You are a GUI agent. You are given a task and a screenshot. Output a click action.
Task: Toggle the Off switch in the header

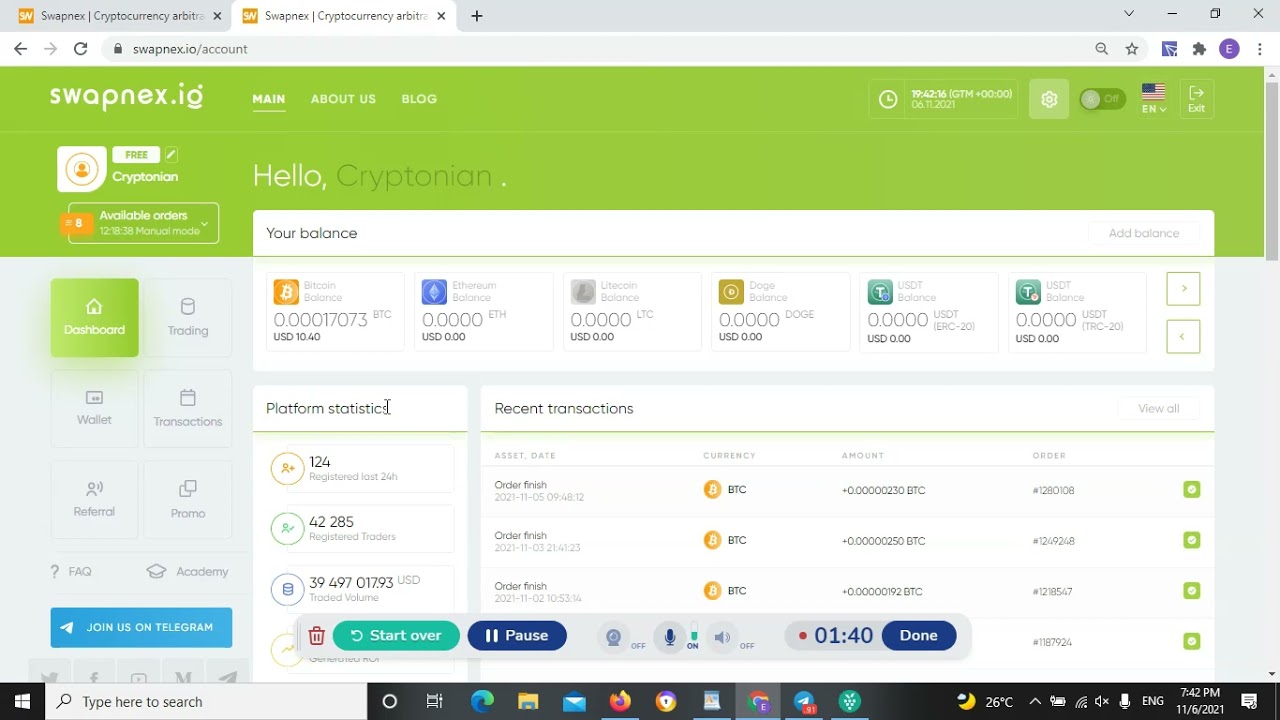(1102, 99)
